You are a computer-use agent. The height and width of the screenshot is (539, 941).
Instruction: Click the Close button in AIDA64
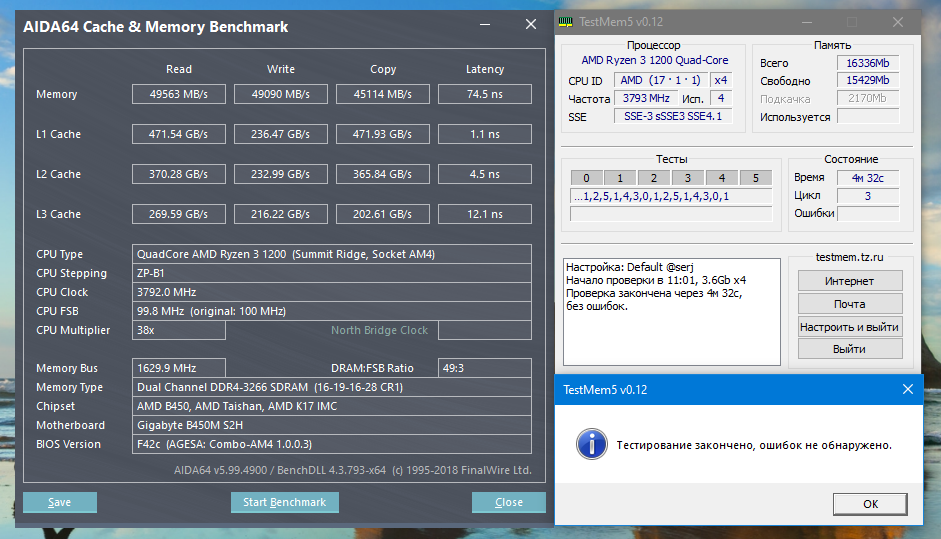(x=509, y=502)
